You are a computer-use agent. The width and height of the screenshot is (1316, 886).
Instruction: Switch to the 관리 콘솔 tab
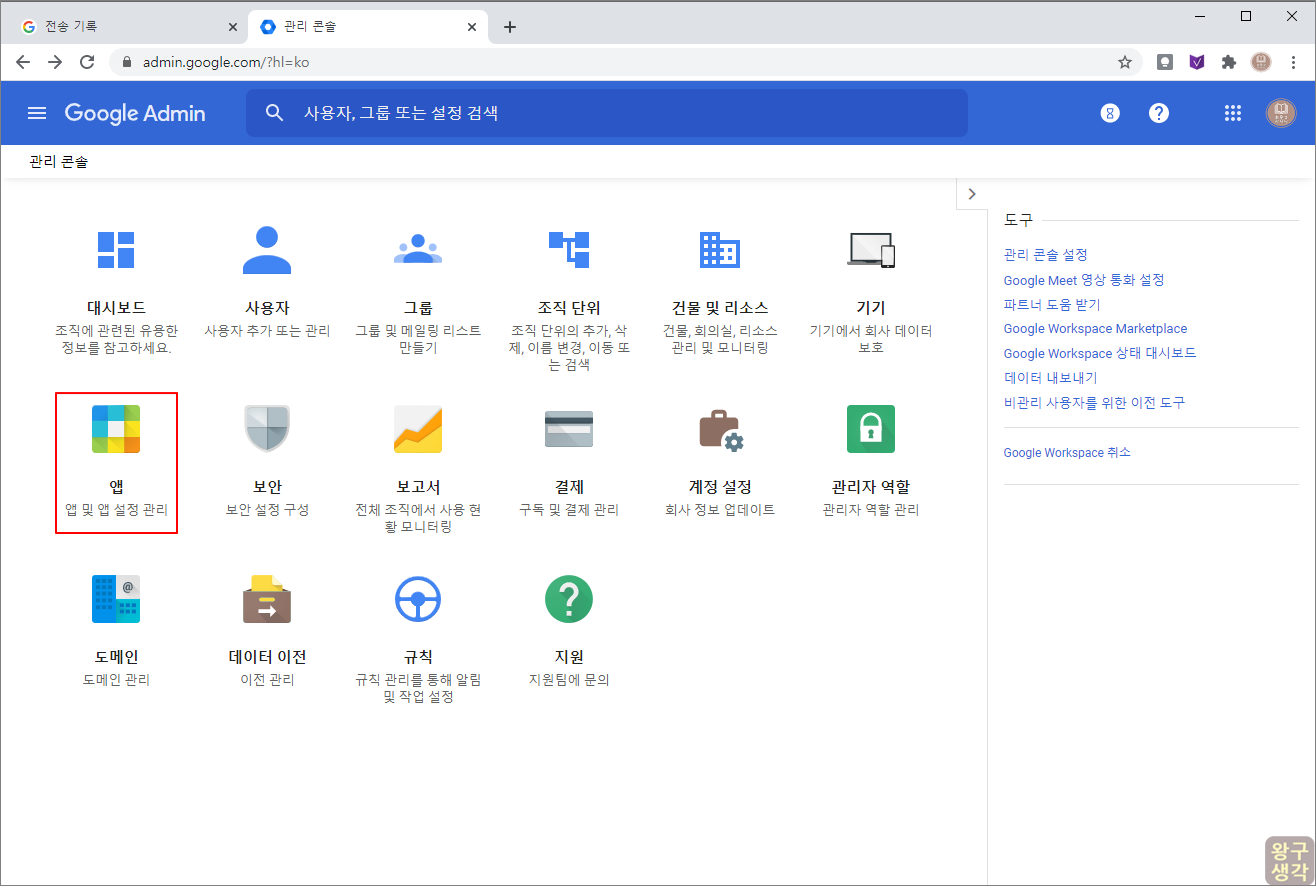[368, 27]
